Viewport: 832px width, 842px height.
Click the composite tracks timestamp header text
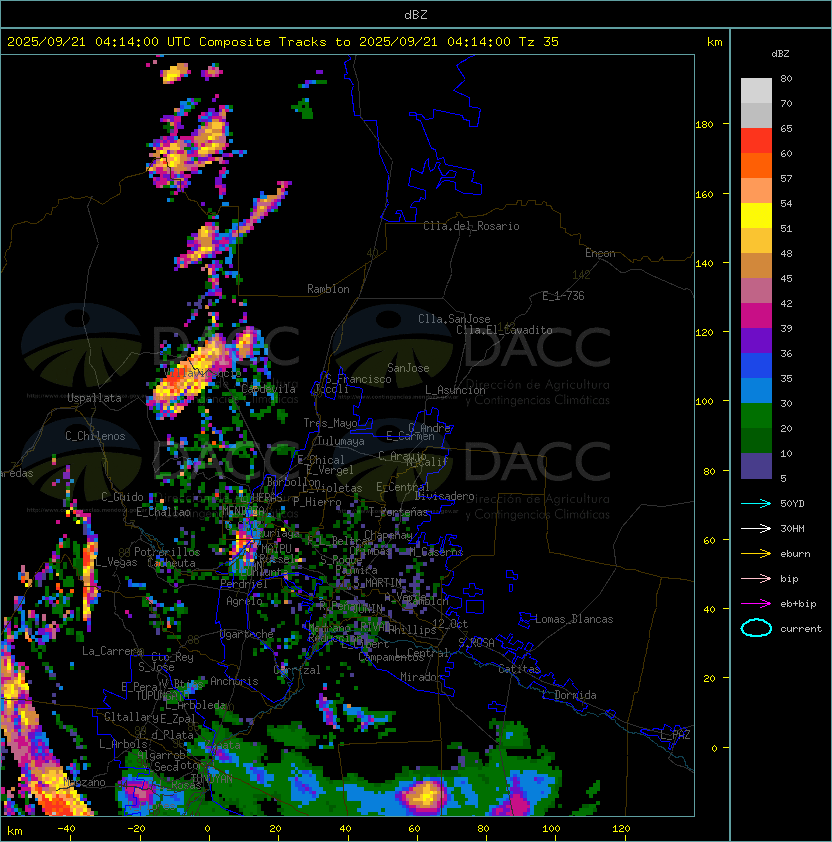coord(283,42)
